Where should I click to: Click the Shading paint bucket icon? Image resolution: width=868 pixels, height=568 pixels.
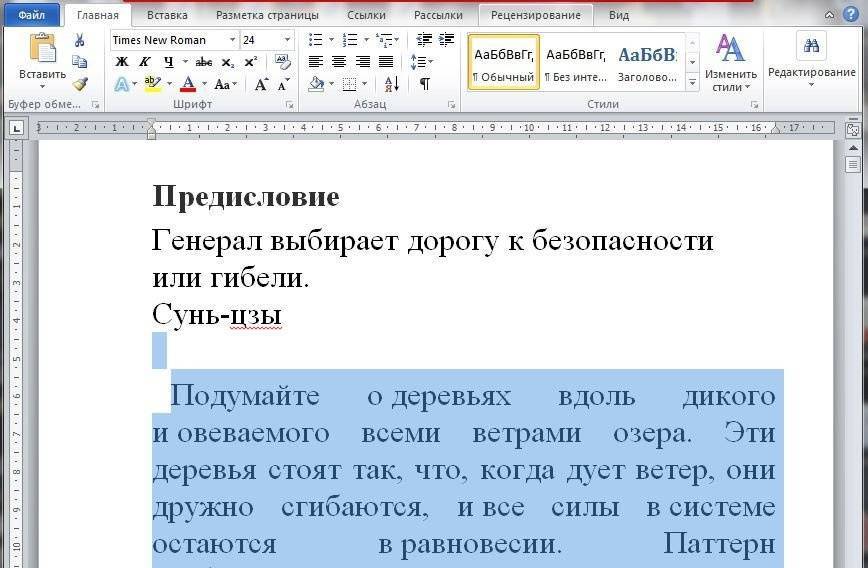coord(317,85)
